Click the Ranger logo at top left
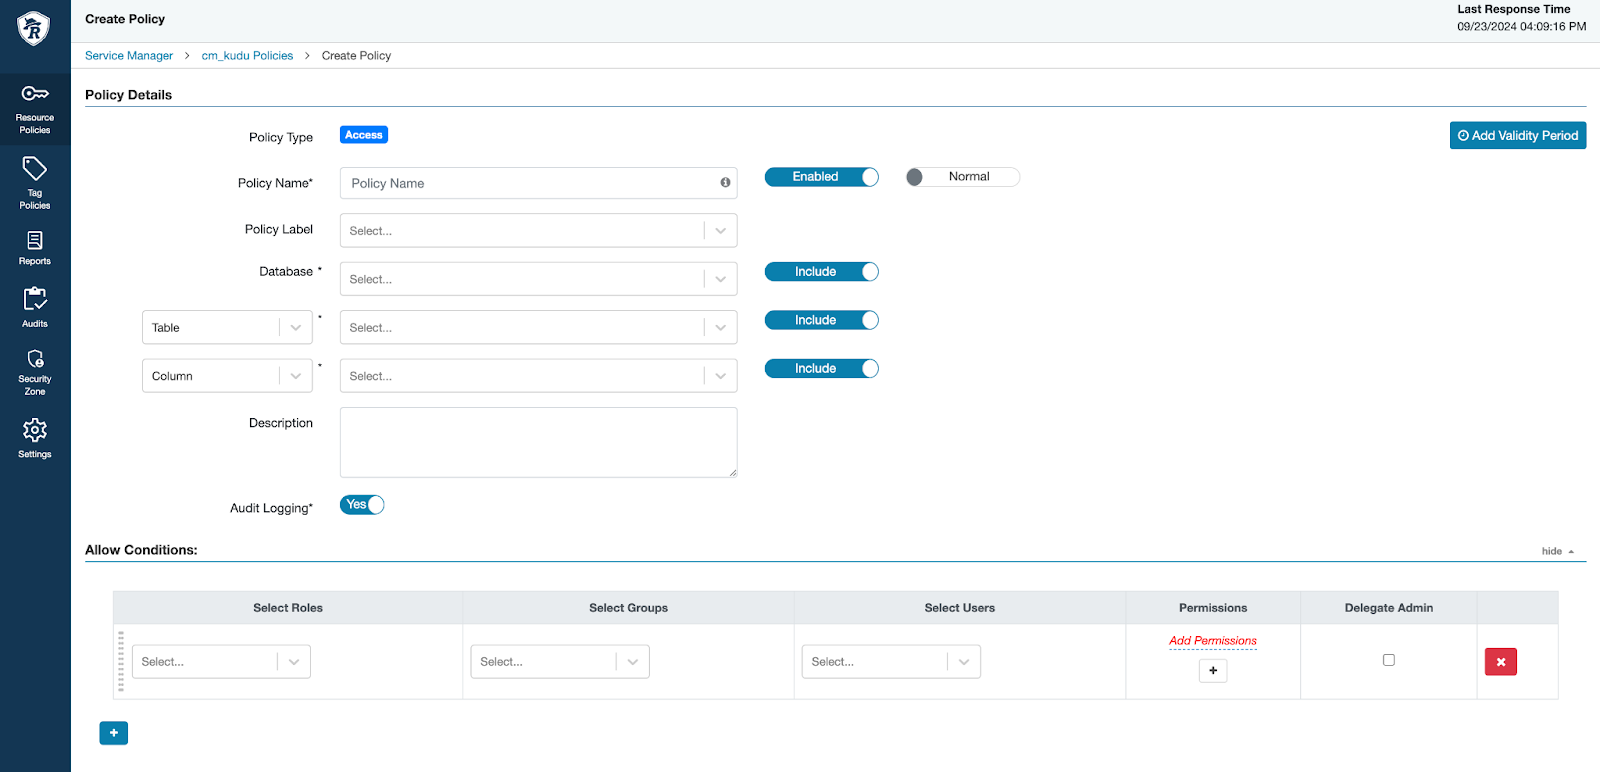 [34, 28]
